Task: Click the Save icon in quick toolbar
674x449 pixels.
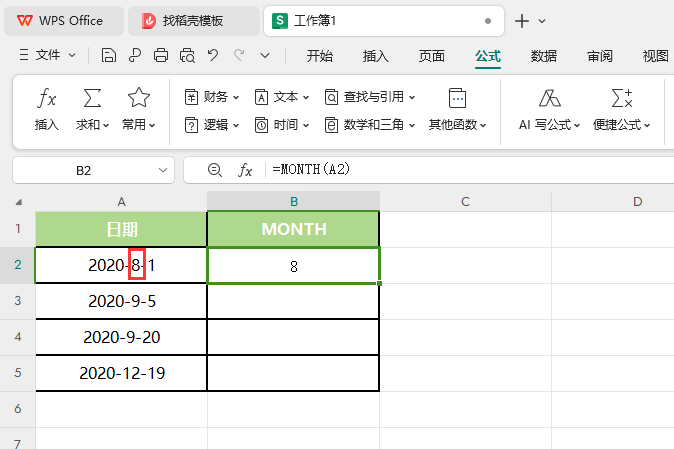Action: (108, 55)
